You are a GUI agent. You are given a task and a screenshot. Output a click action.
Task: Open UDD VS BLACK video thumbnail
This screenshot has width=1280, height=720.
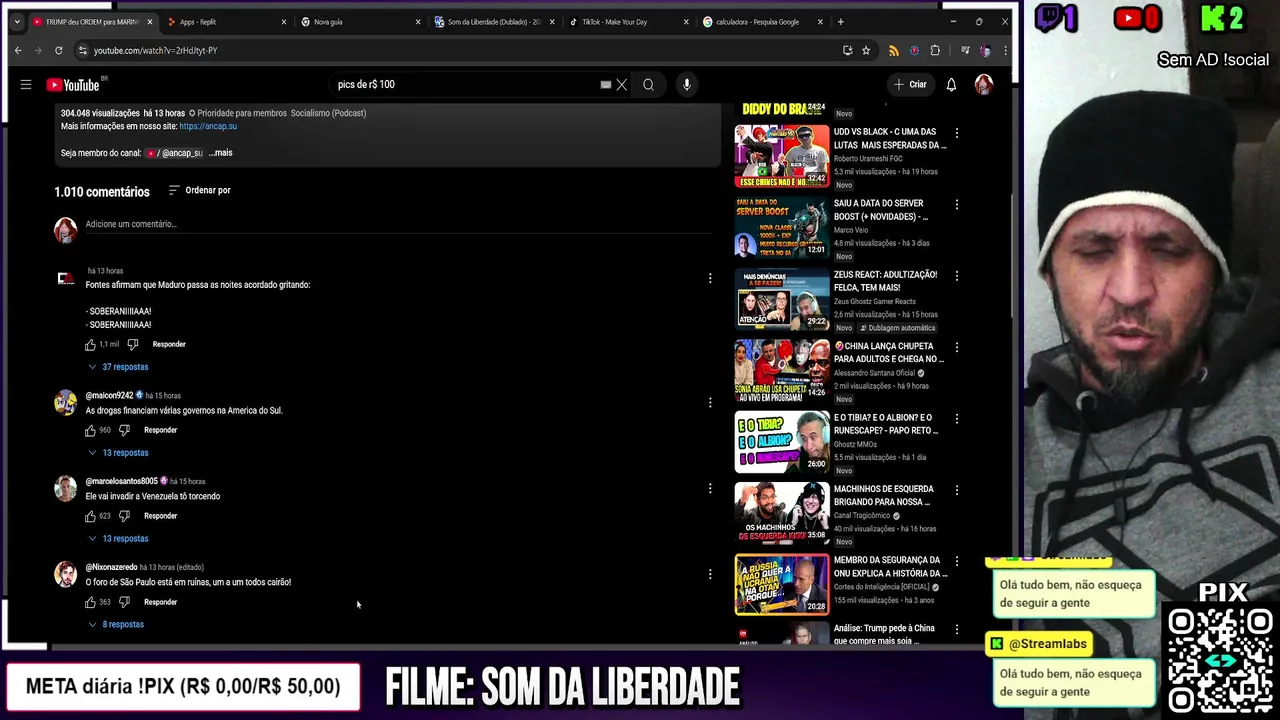[x=782, y=156]
